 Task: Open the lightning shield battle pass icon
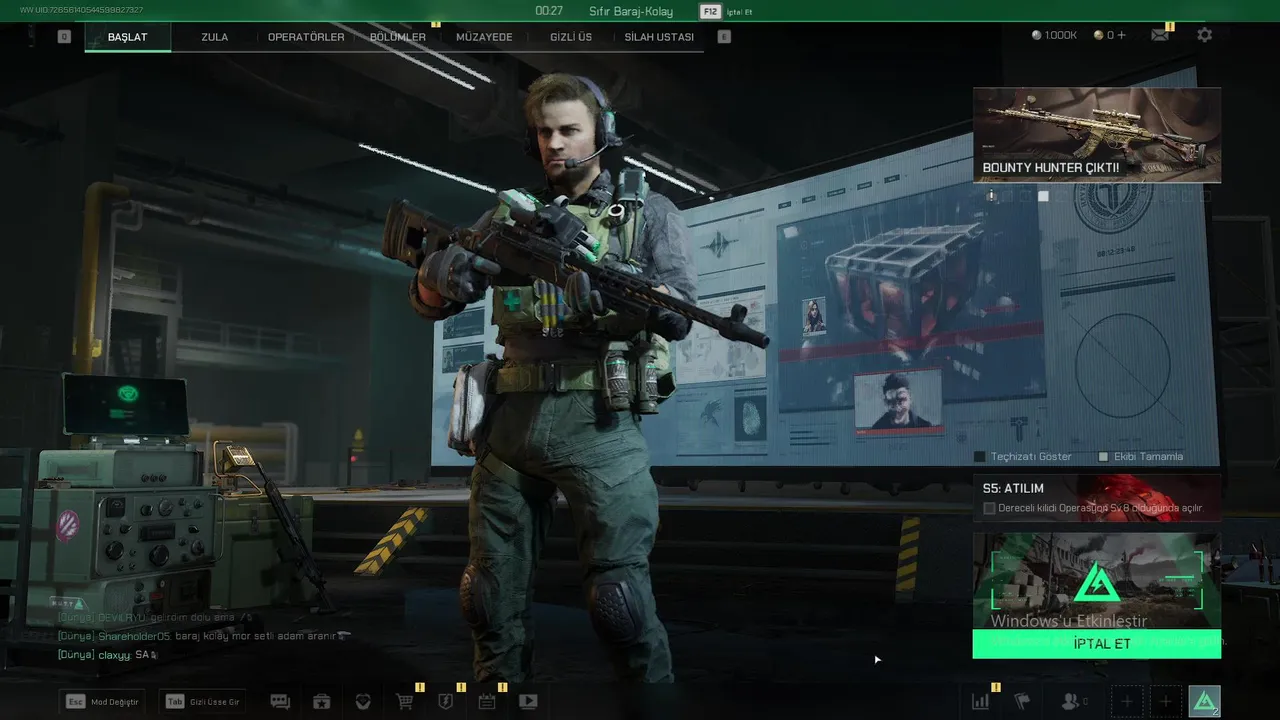click(x=446, y=702)
